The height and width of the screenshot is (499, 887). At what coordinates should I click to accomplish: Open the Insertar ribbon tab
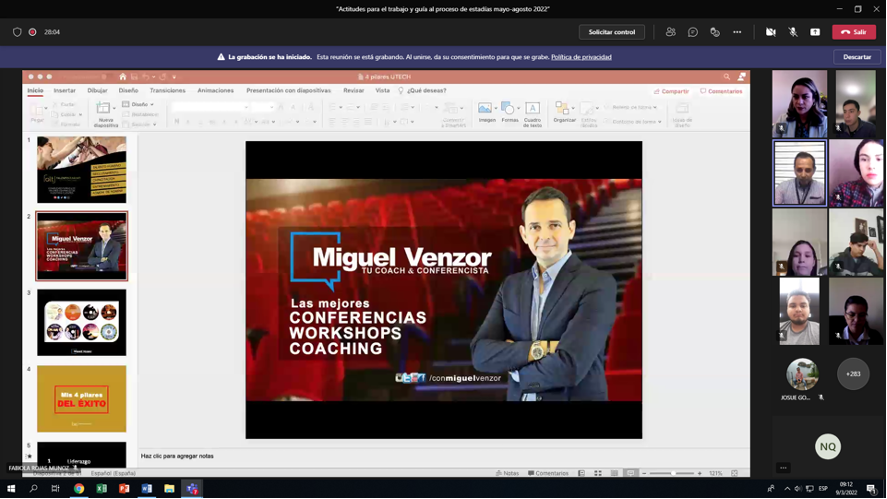coord(64,91)
